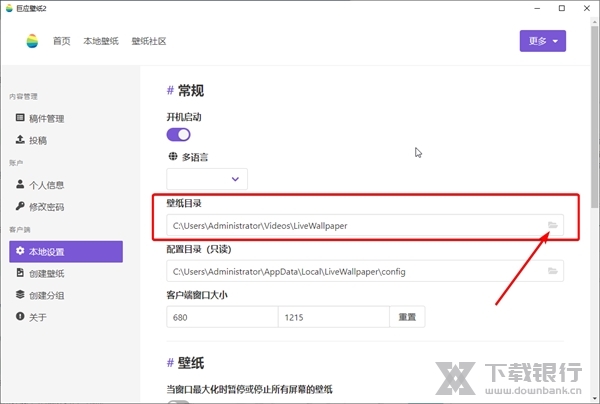Close the 巨应壁纸2 window
Image resolution: width=600 pixels, height=404 pixels.
[587, 8]
